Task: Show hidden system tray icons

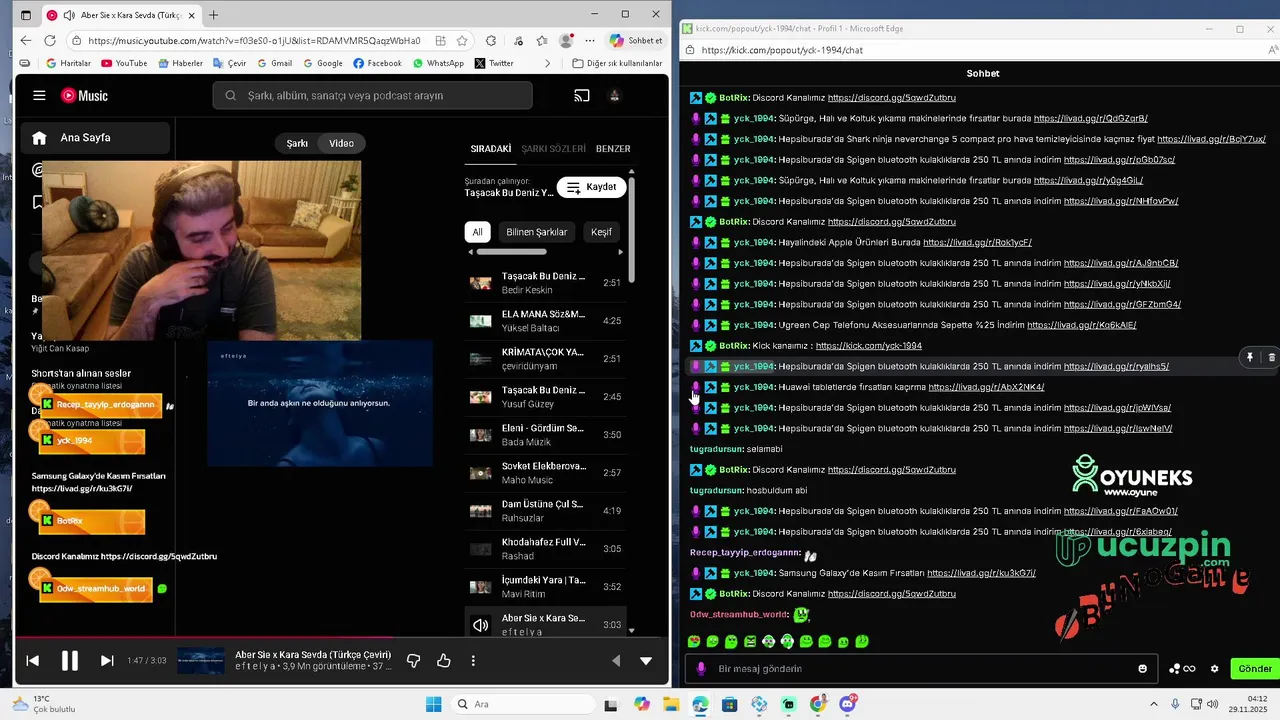Action: (1153, 704)
